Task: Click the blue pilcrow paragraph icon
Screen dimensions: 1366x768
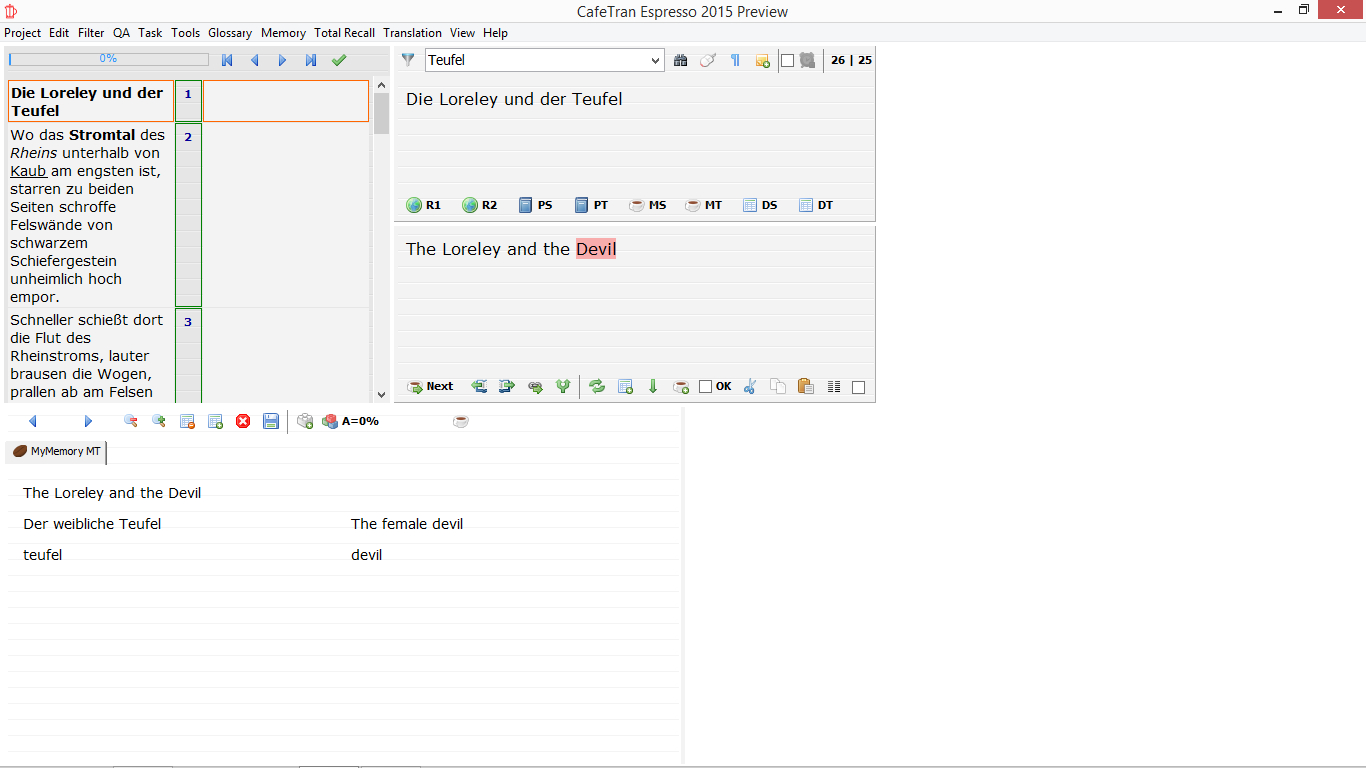Action: [735, 60]
